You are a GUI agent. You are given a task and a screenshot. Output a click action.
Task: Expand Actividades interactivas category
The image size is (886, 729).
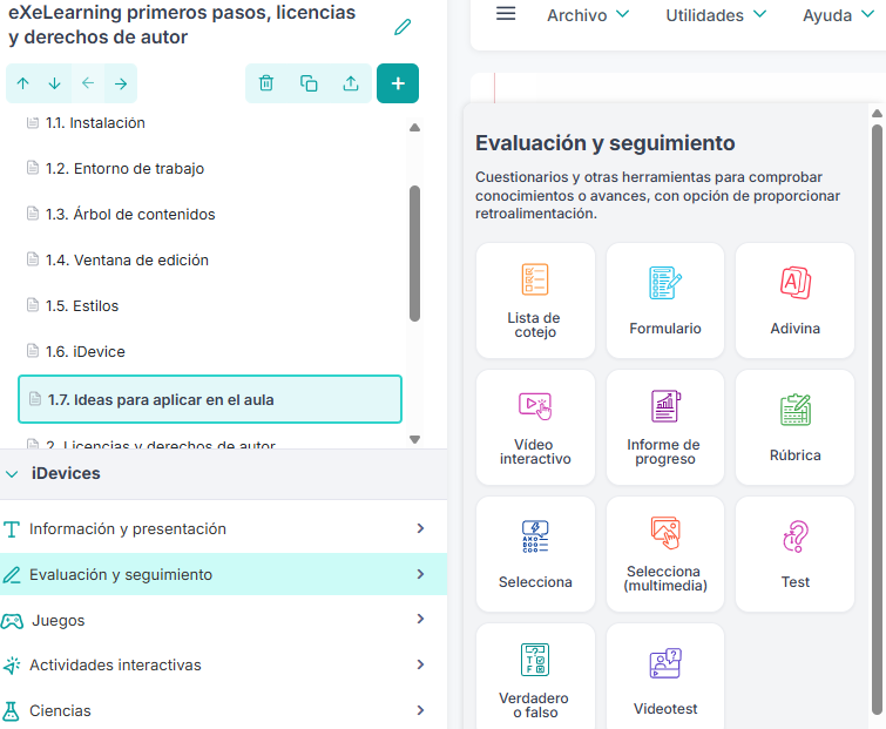pos(223,665)
